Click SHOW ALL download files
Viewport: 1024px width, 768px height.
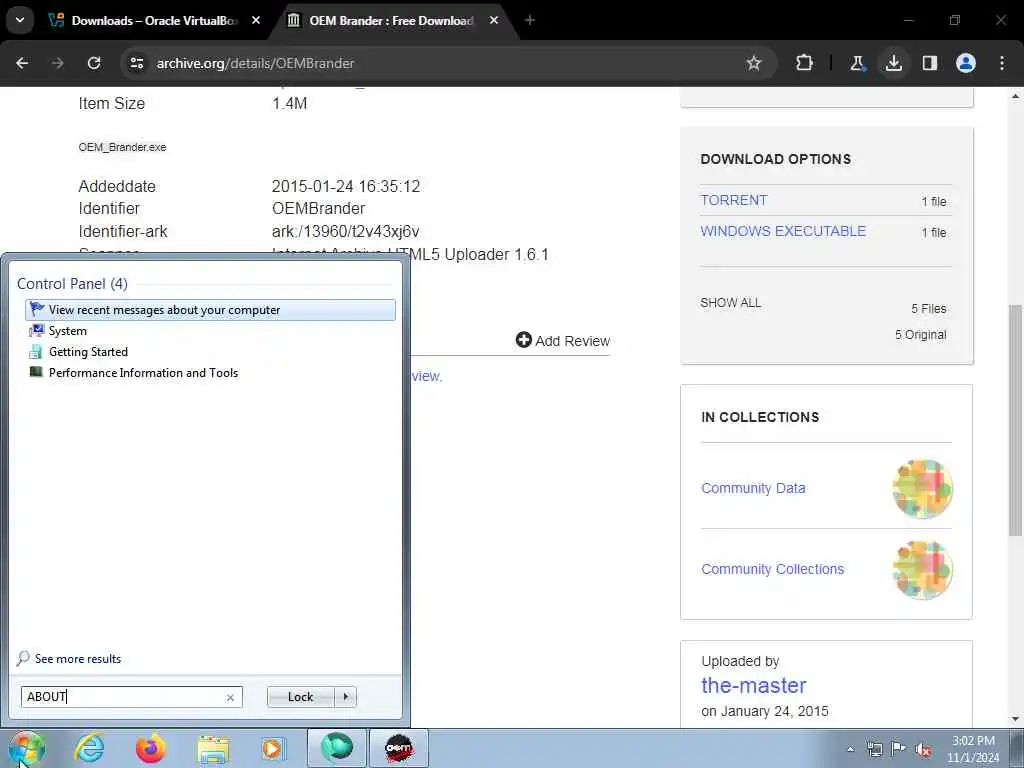tap(731, 302)
